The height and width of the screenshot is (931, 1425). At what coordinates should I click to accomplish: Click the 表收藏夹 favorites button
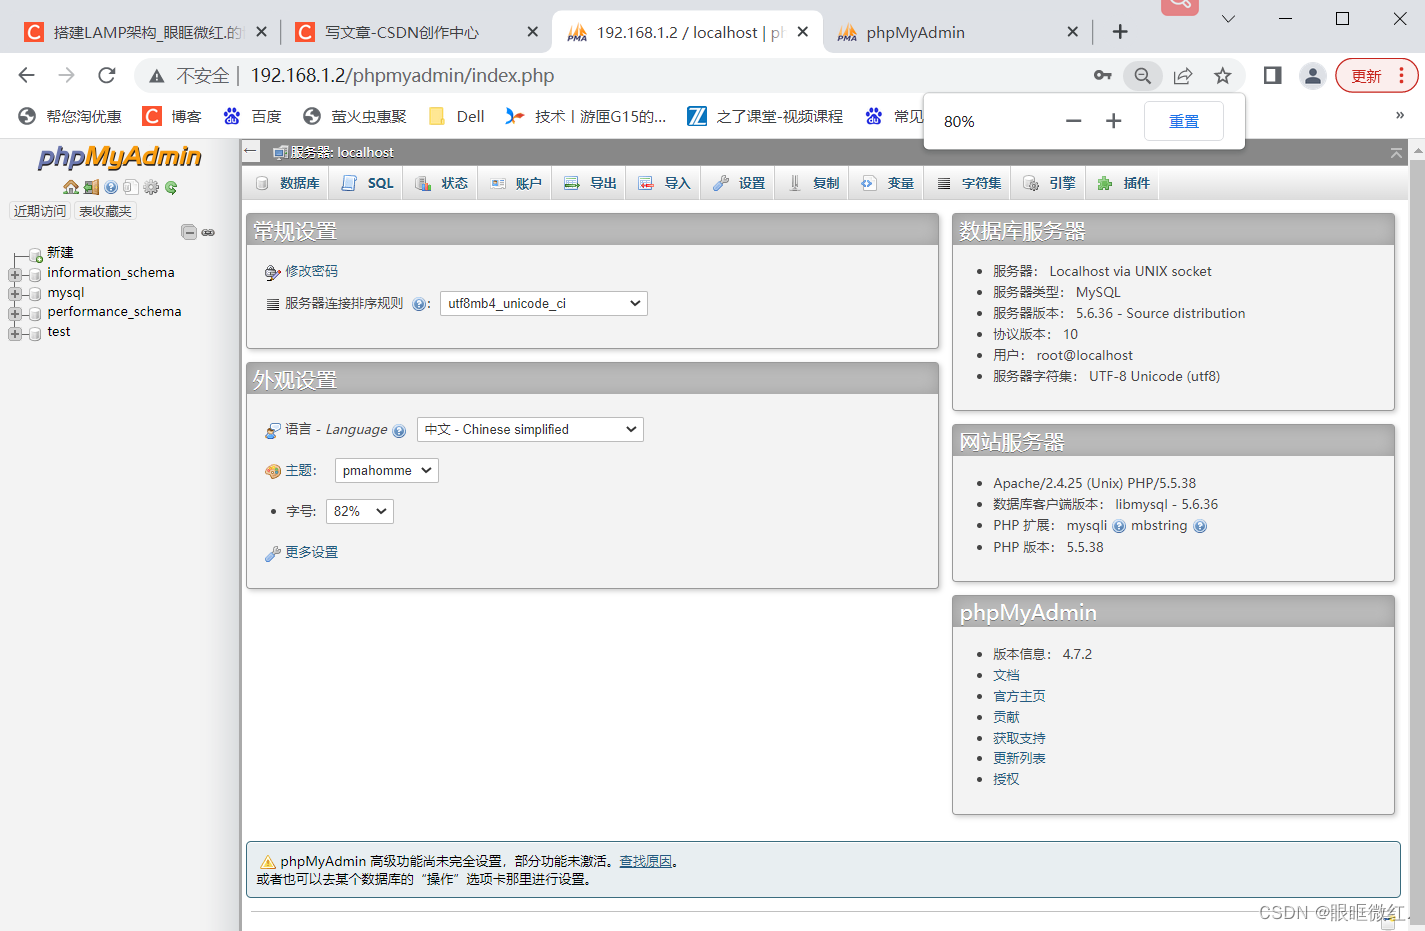pos(105,211)
